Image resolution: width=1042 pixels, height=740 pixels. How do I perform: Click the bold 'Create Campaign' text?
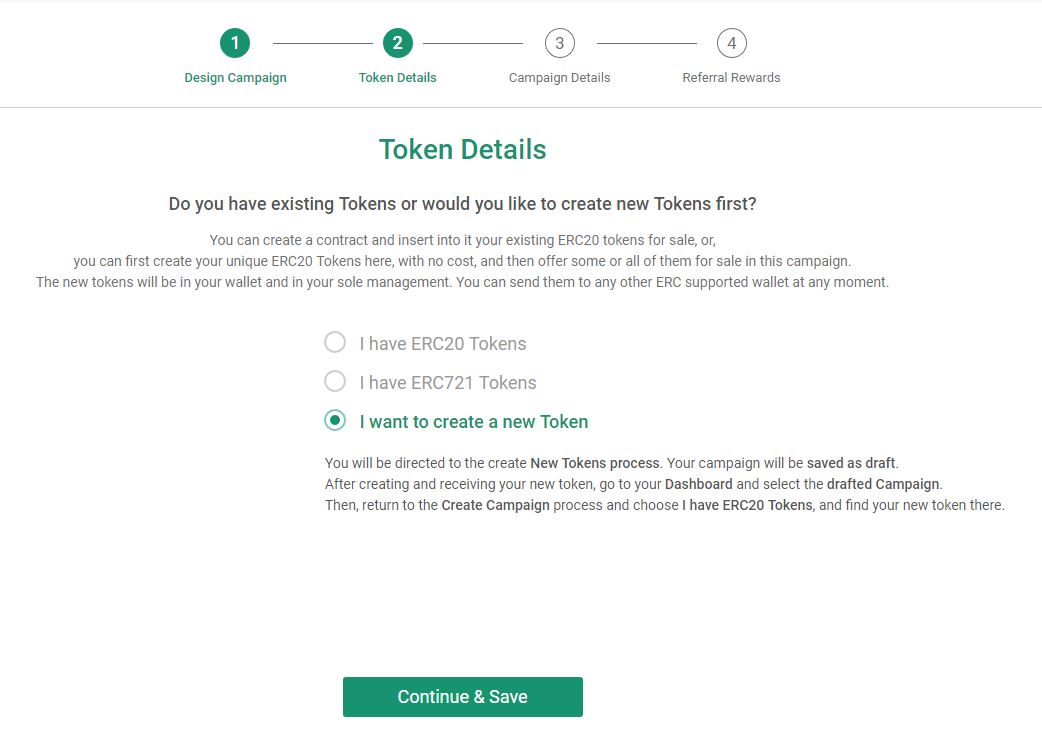496,506
